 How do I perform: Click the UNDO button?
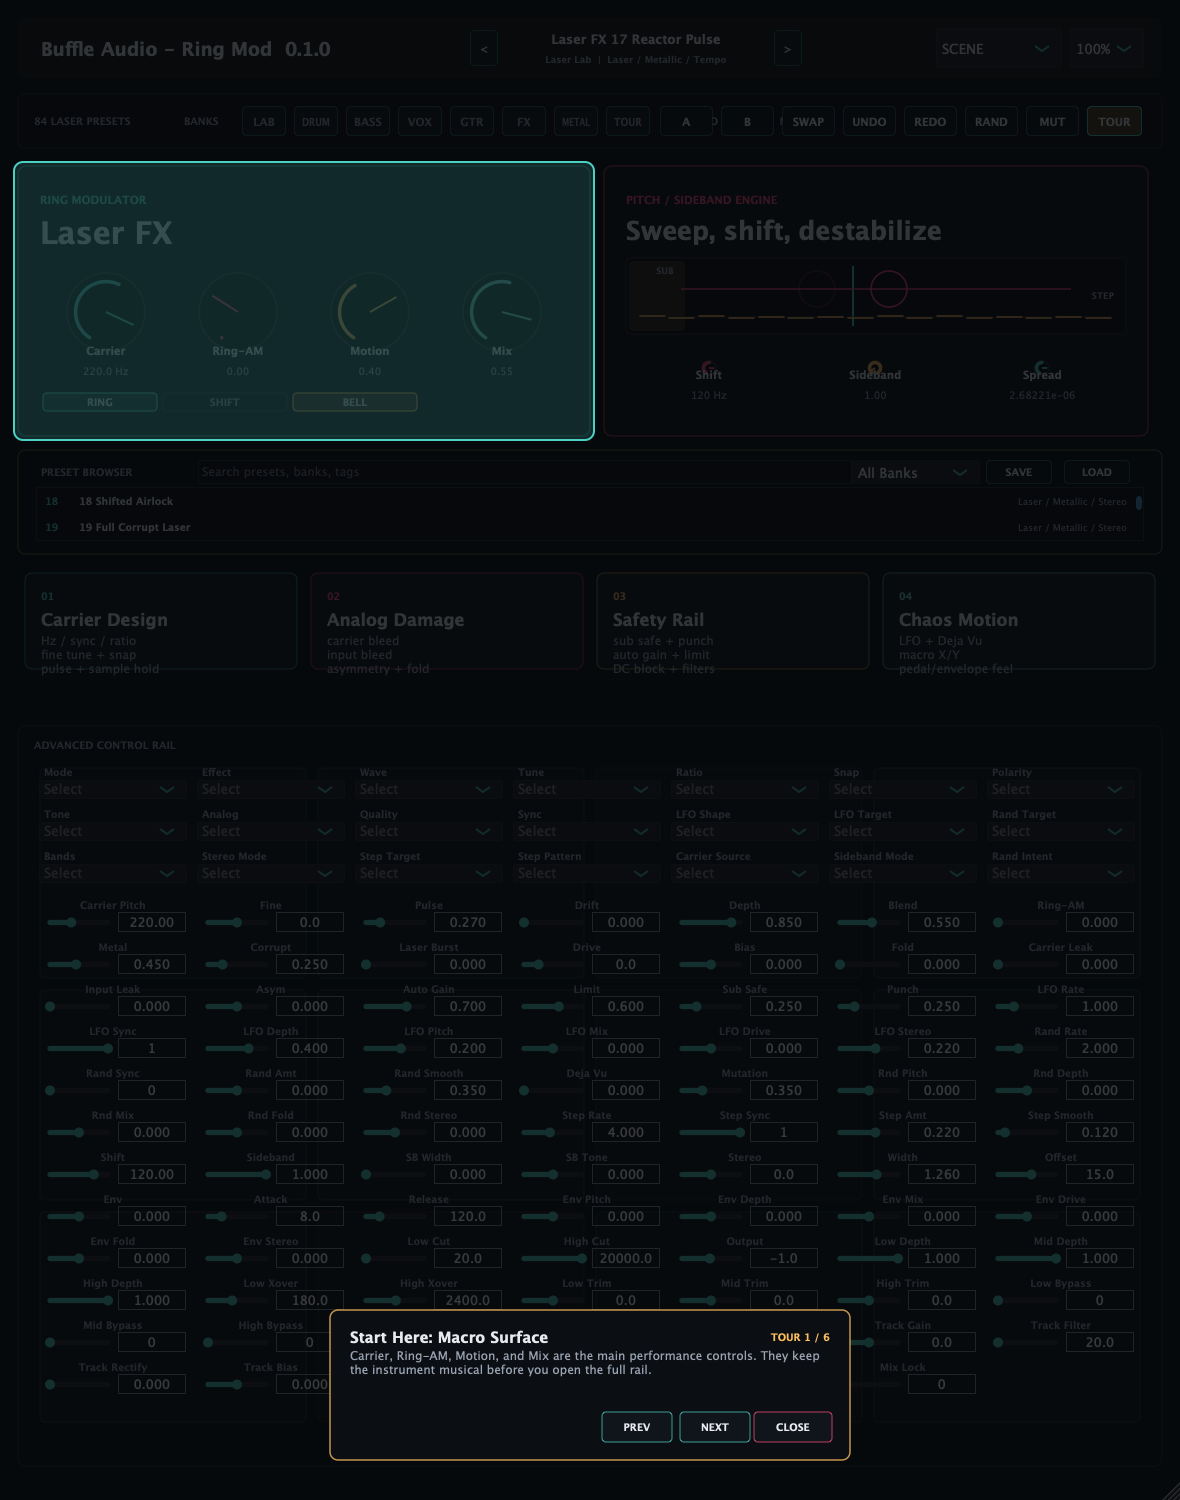869,122
